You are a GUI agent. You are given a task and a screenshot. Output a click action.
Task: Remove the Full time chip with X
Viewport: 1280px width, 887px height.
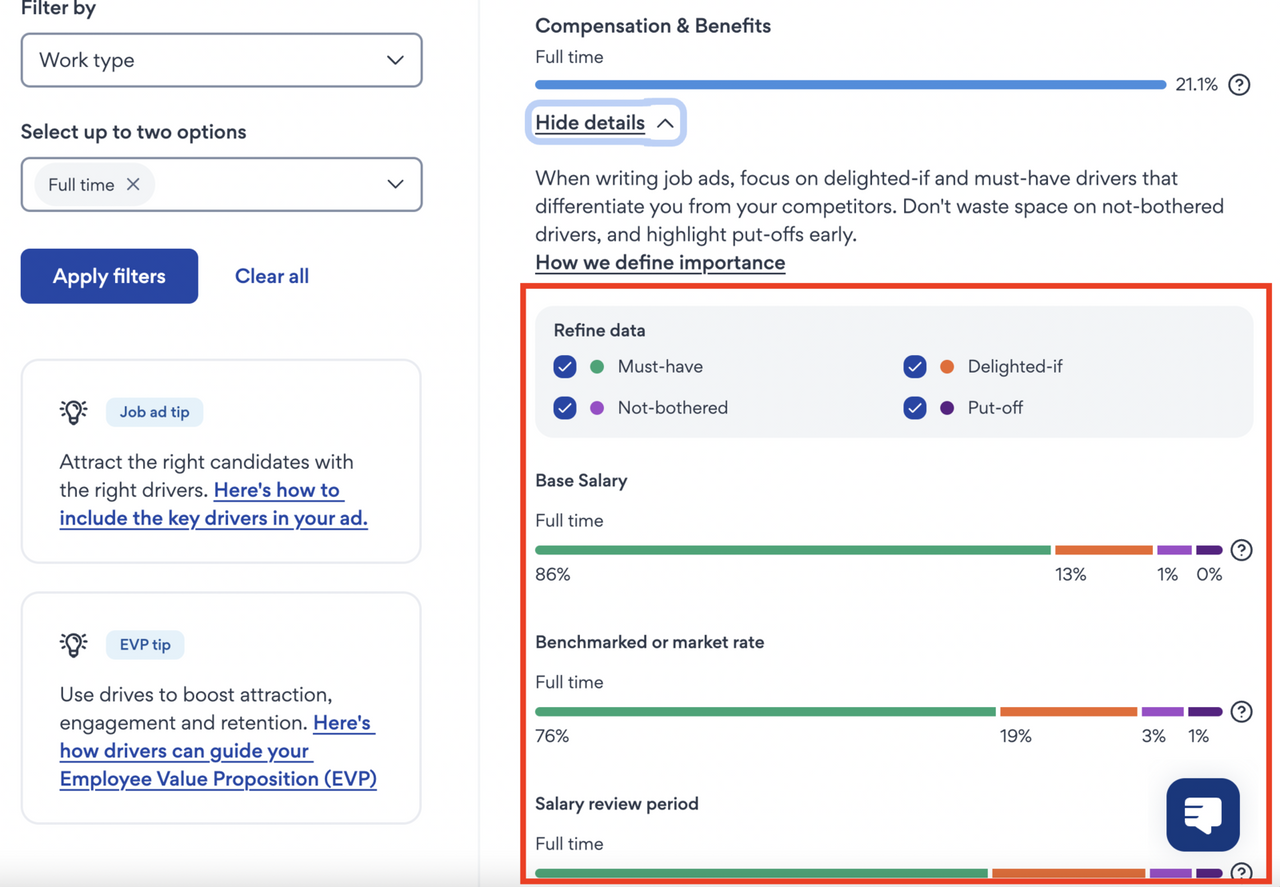(x=133, y=185)
